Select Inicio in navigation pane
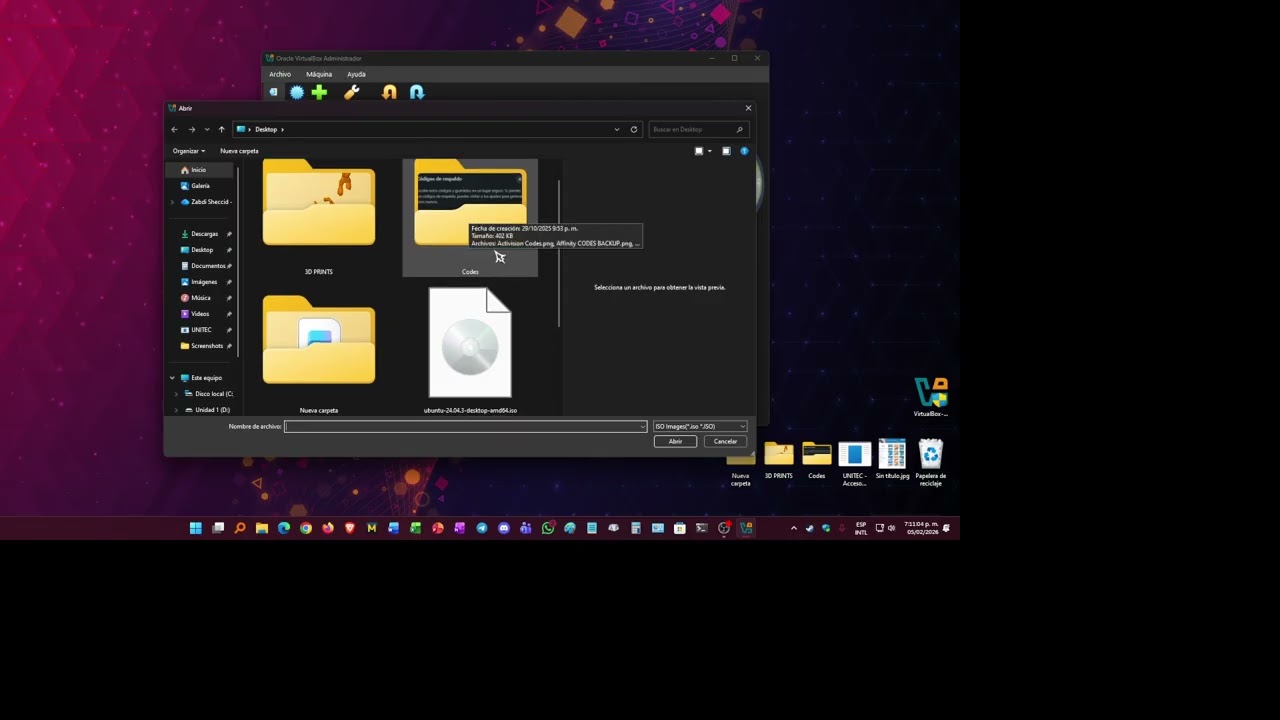The height and width of the screenshot is (720, 1280). pyautogui.click(x=200, y=170)
